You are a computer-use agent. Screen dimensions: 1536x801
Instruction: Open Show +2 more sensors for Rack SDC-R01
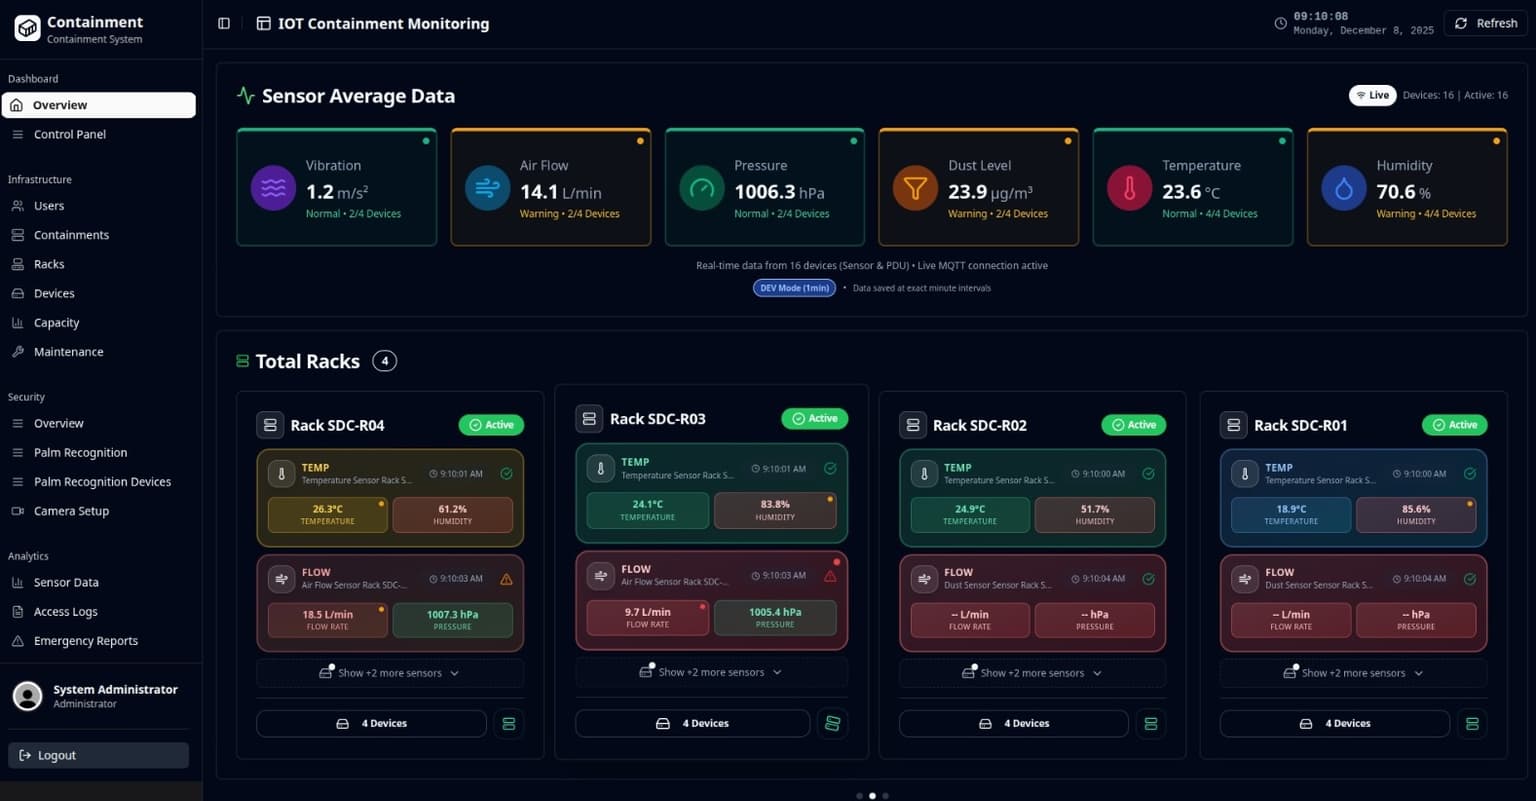click(1354, 673)
